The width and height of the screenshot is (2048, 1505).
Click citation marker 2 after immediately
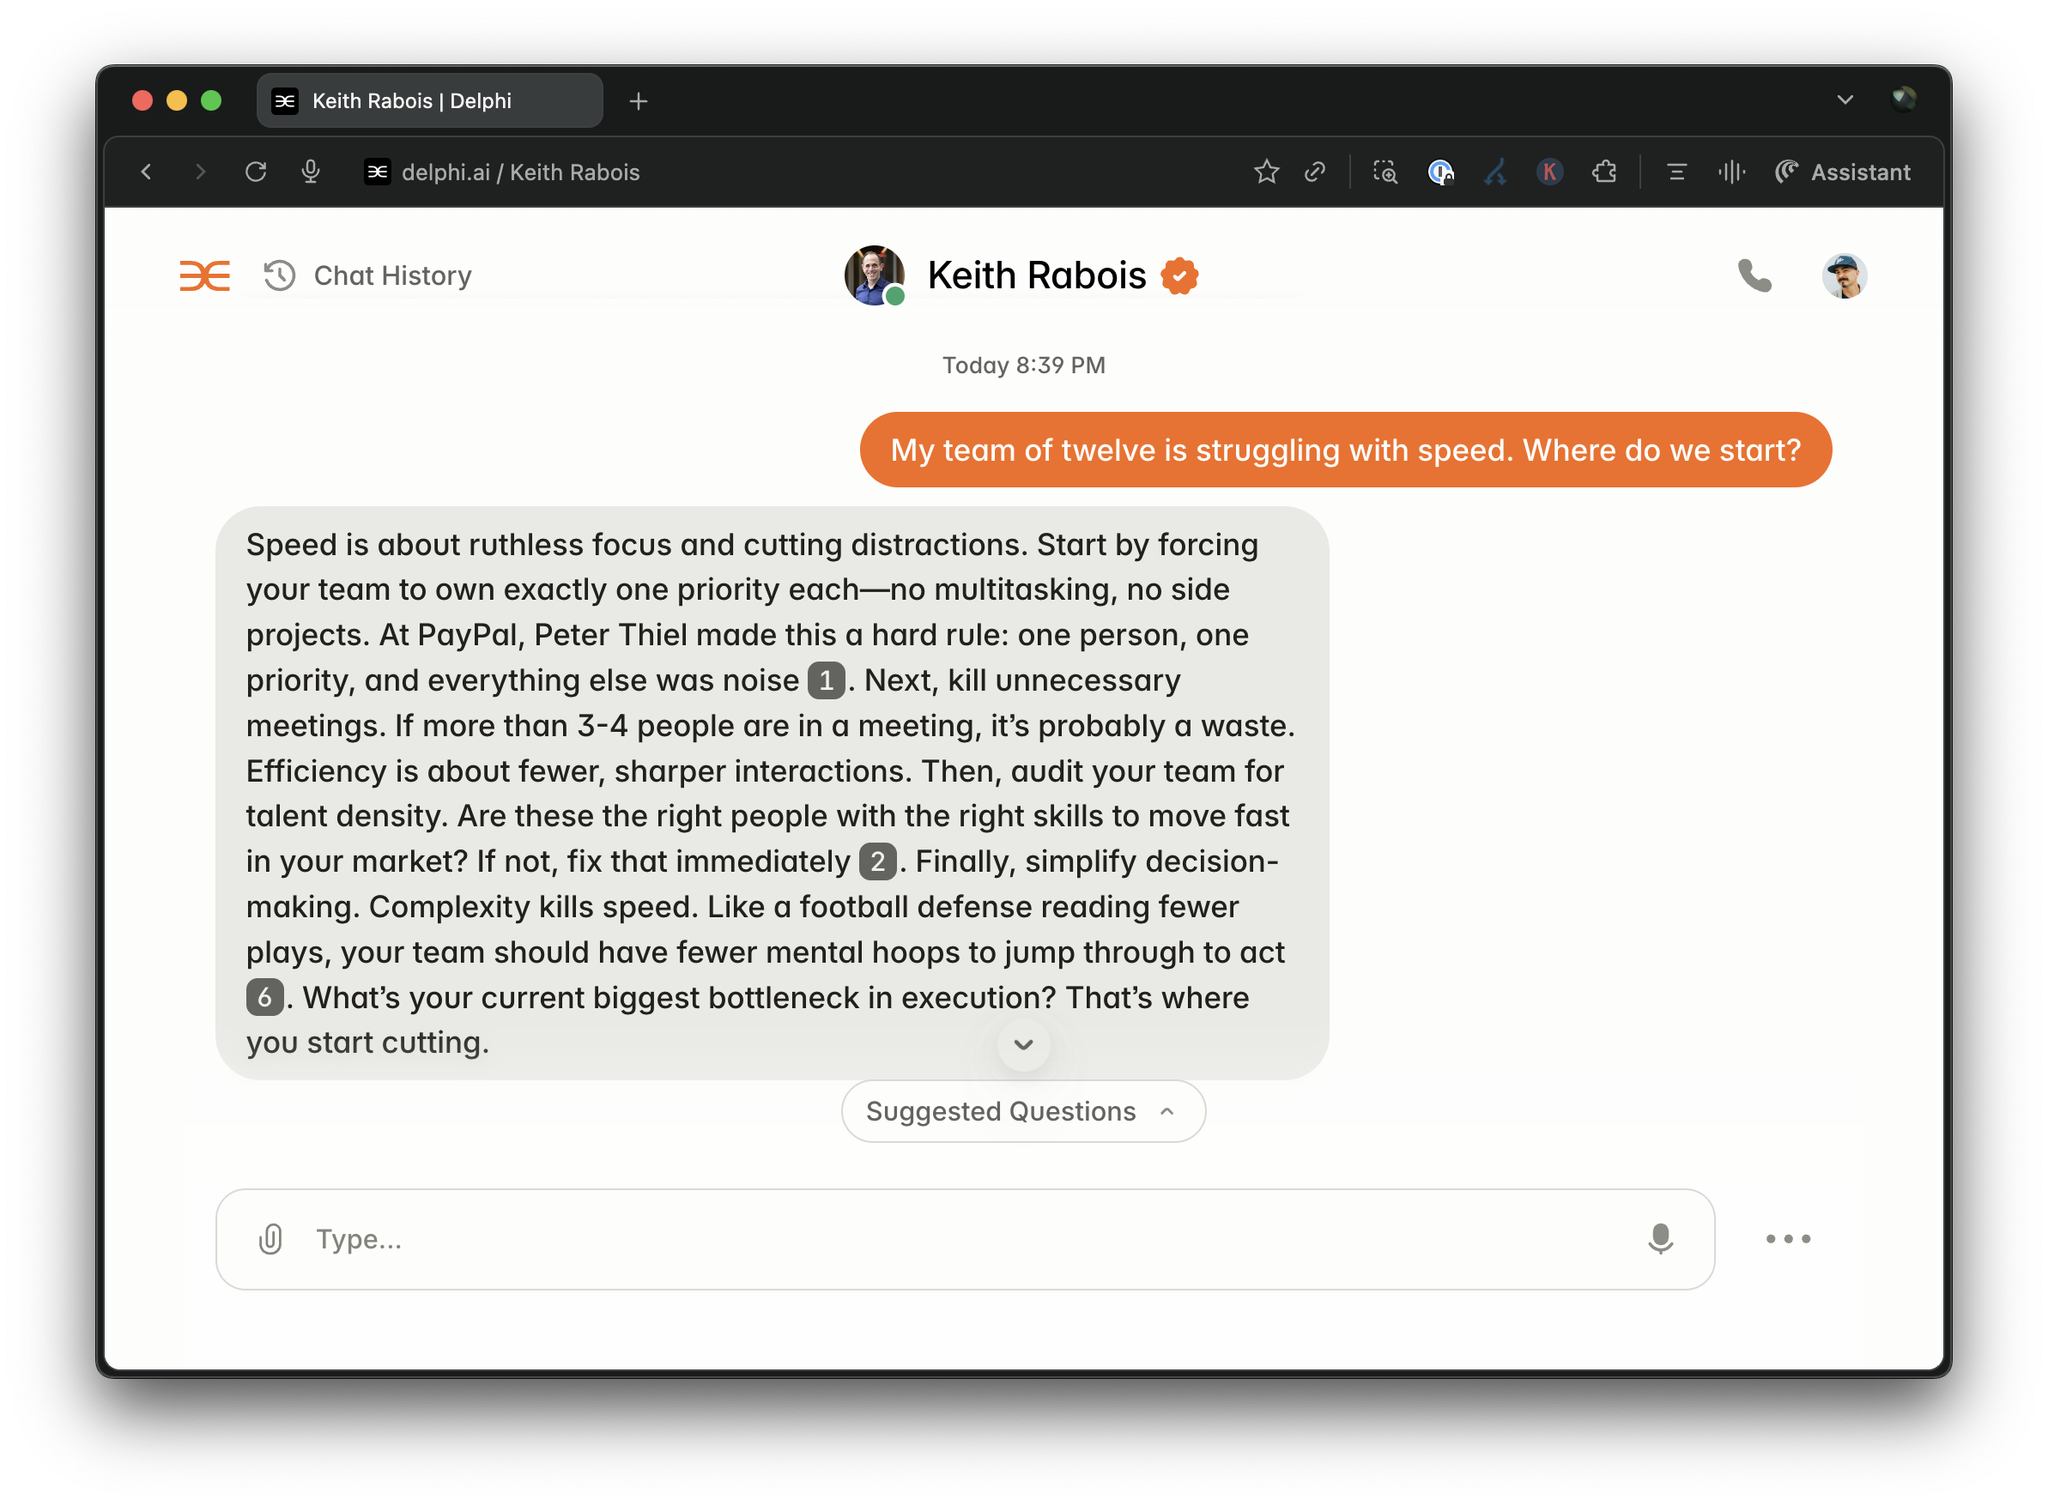tap(876, 861)
